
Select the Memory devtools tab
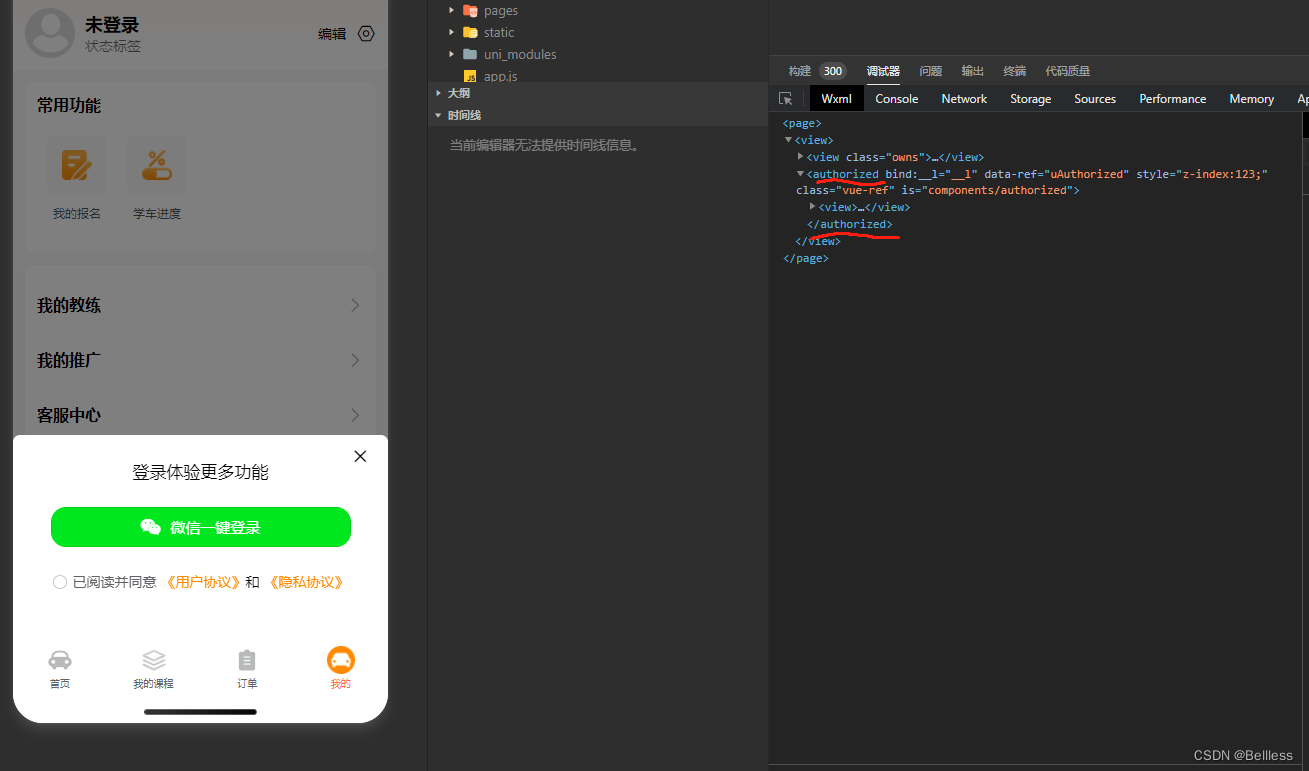[x=1252, y=99]
